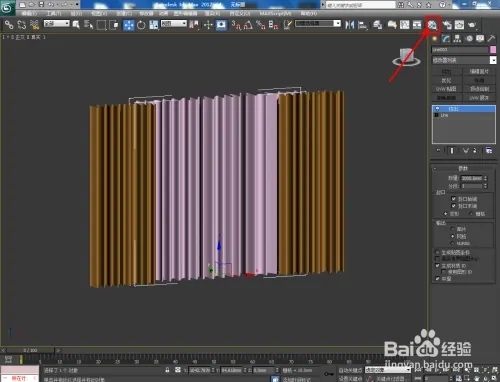Switch to the Display panel tab
The image size is (500, 382).
(x=480, y=39)
